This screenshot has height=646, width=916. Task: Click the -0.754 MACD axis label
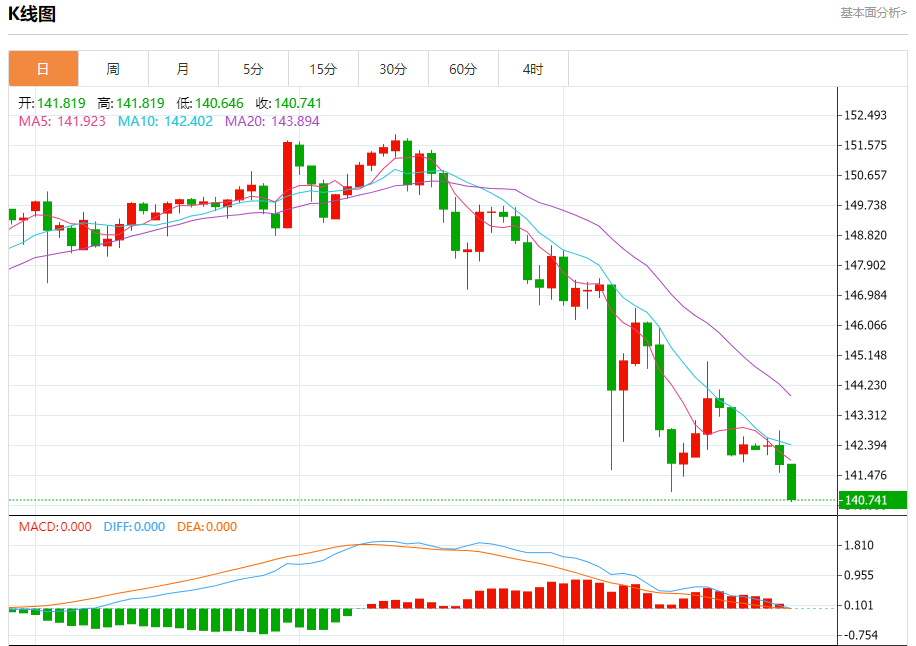[859, 635]
